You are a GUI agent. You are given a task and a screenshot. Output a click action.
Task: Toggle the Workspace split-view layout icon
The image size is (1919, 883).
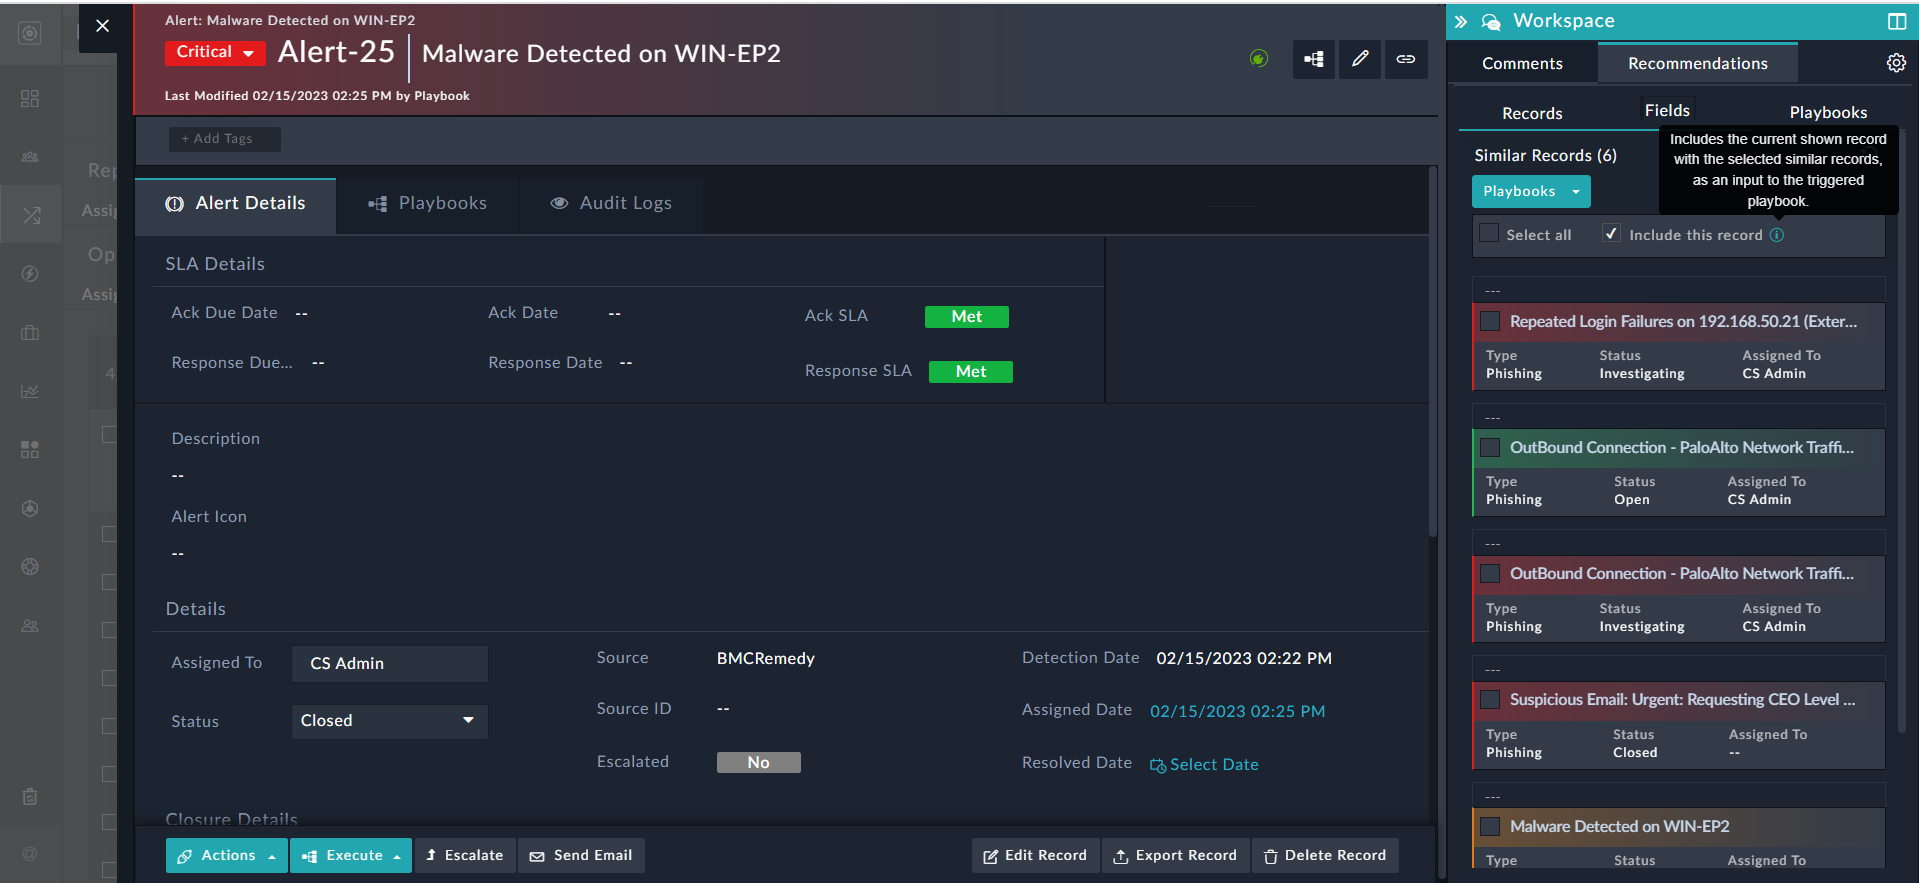(1897, 21)
